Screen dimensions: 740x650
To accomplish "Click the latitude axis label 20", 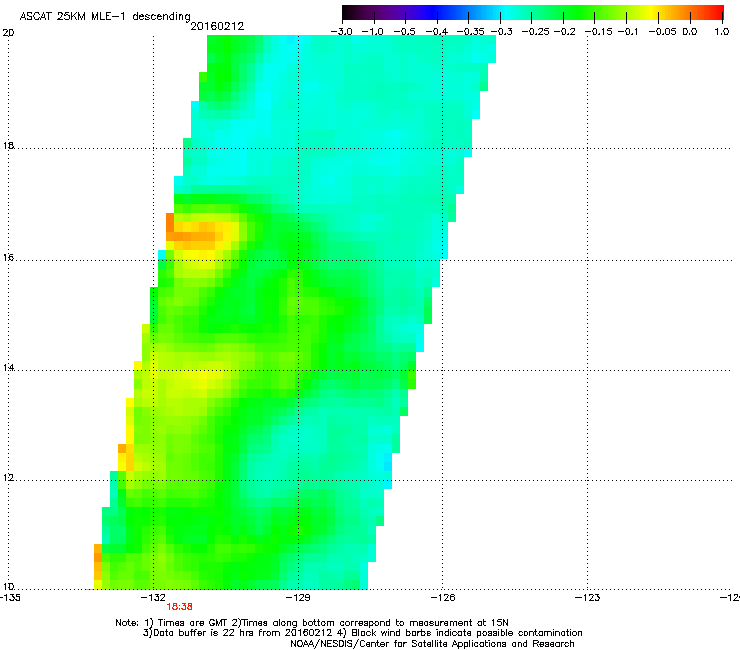I will tap(8, 33).
